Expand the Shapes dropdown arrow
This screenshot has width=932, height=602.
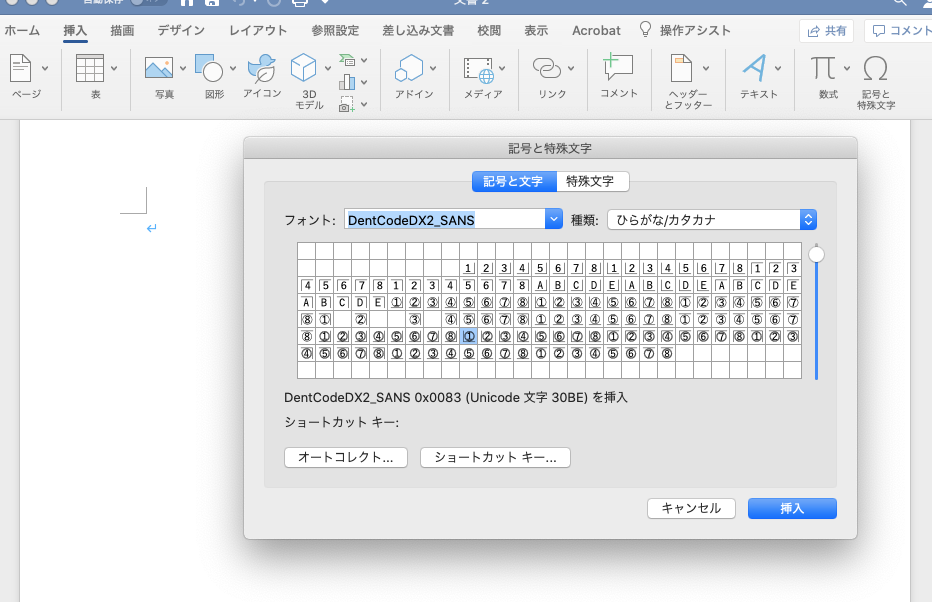tap(233, 68)
